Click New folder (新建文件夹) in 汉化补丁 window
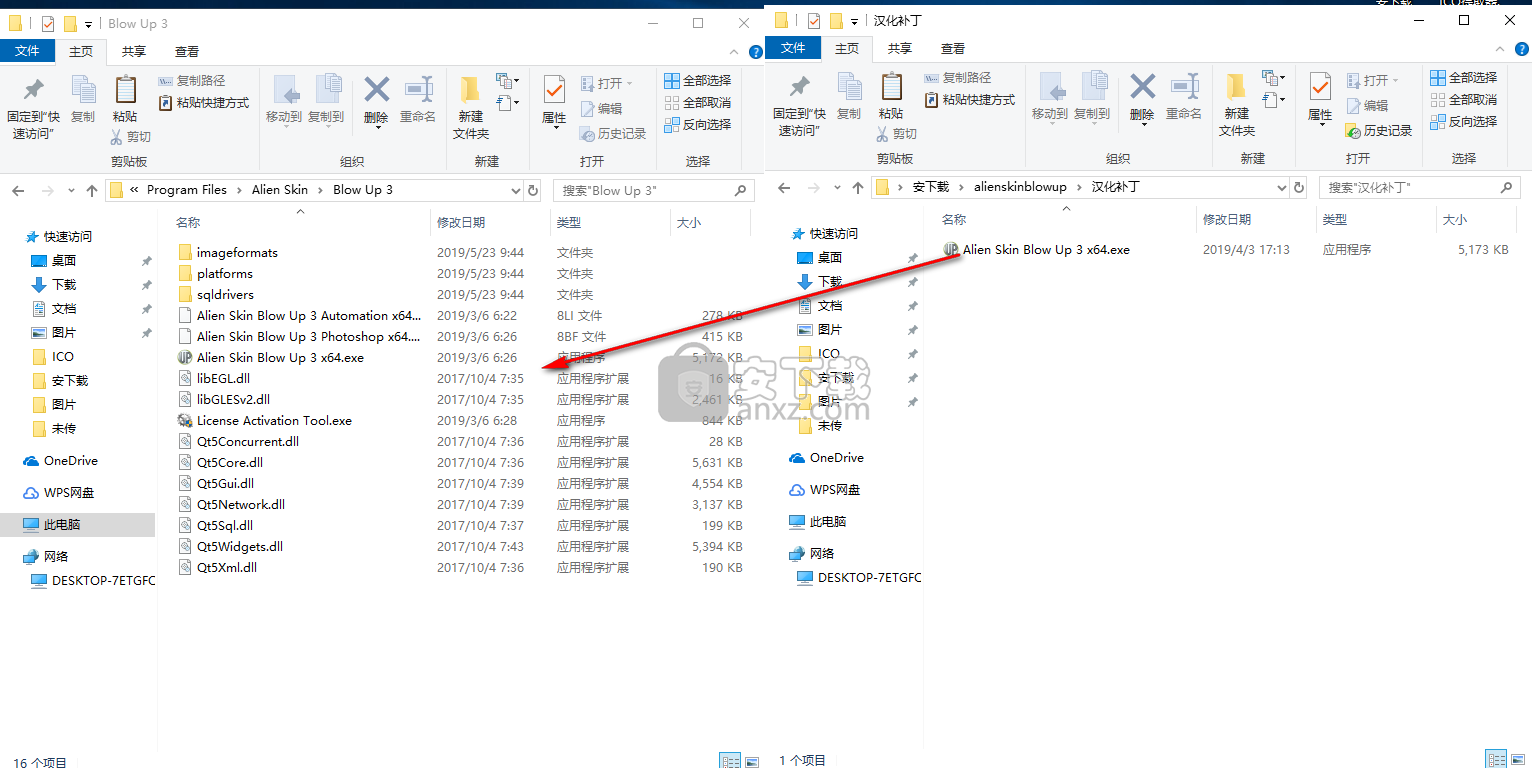1532x768 pixels. (1237, 105)
